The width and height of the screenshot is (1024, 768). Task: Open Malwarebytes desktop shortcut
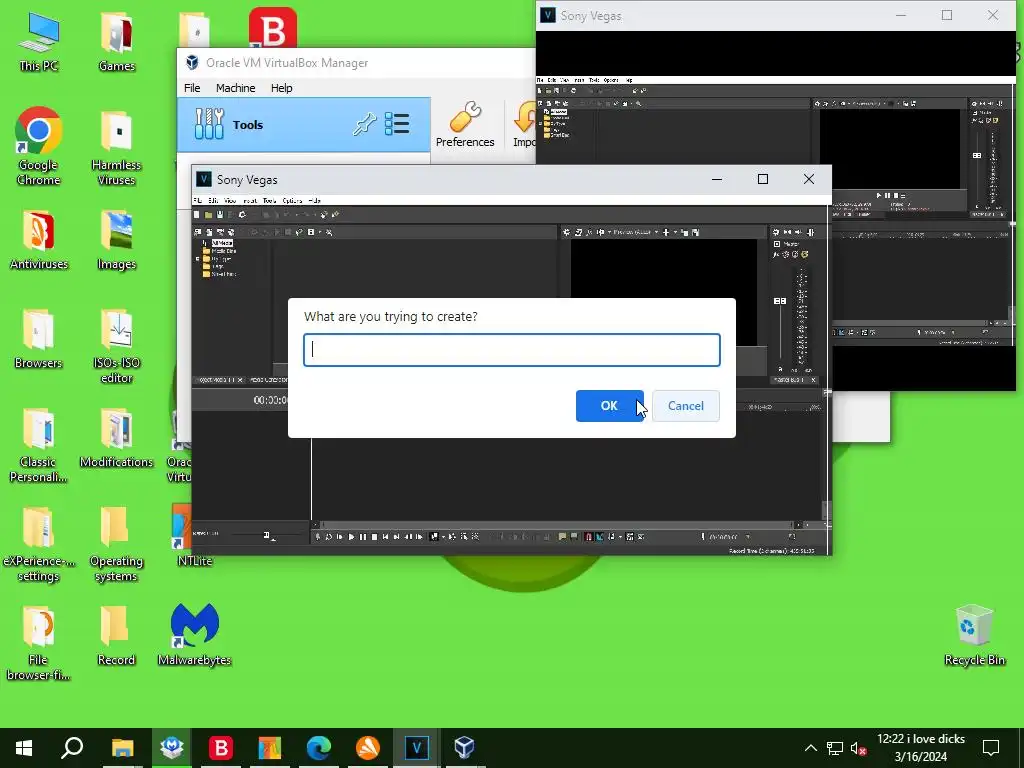(195, 634)
